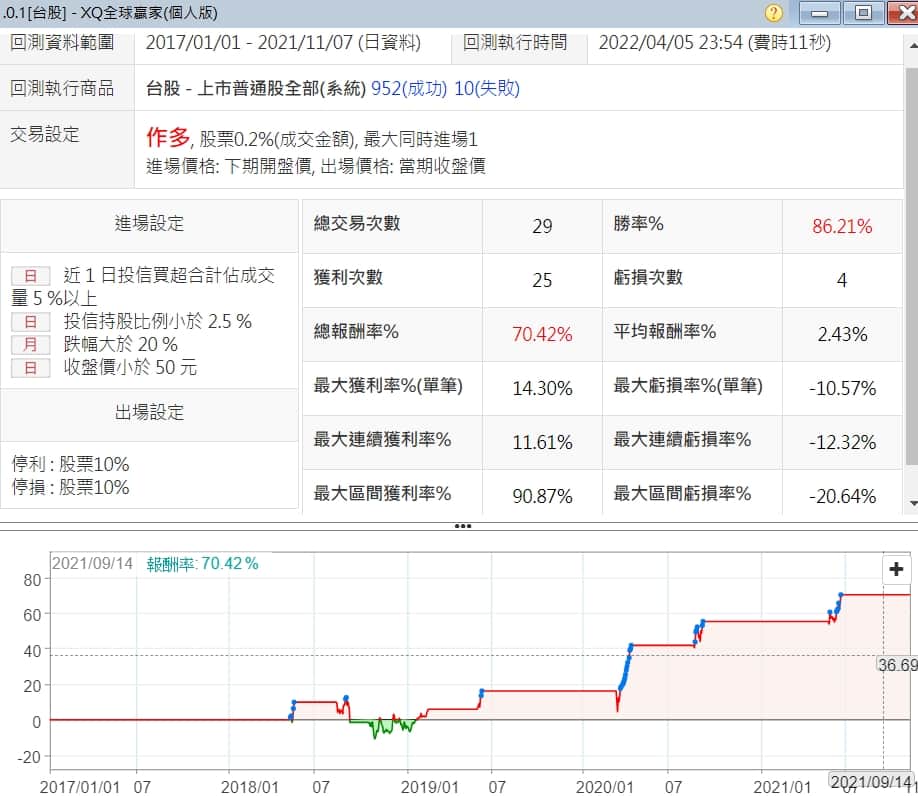Click the 月 badge beside 跌幅大於 20 %
Viewport: 918px width, 796px height.
(30, 344)
